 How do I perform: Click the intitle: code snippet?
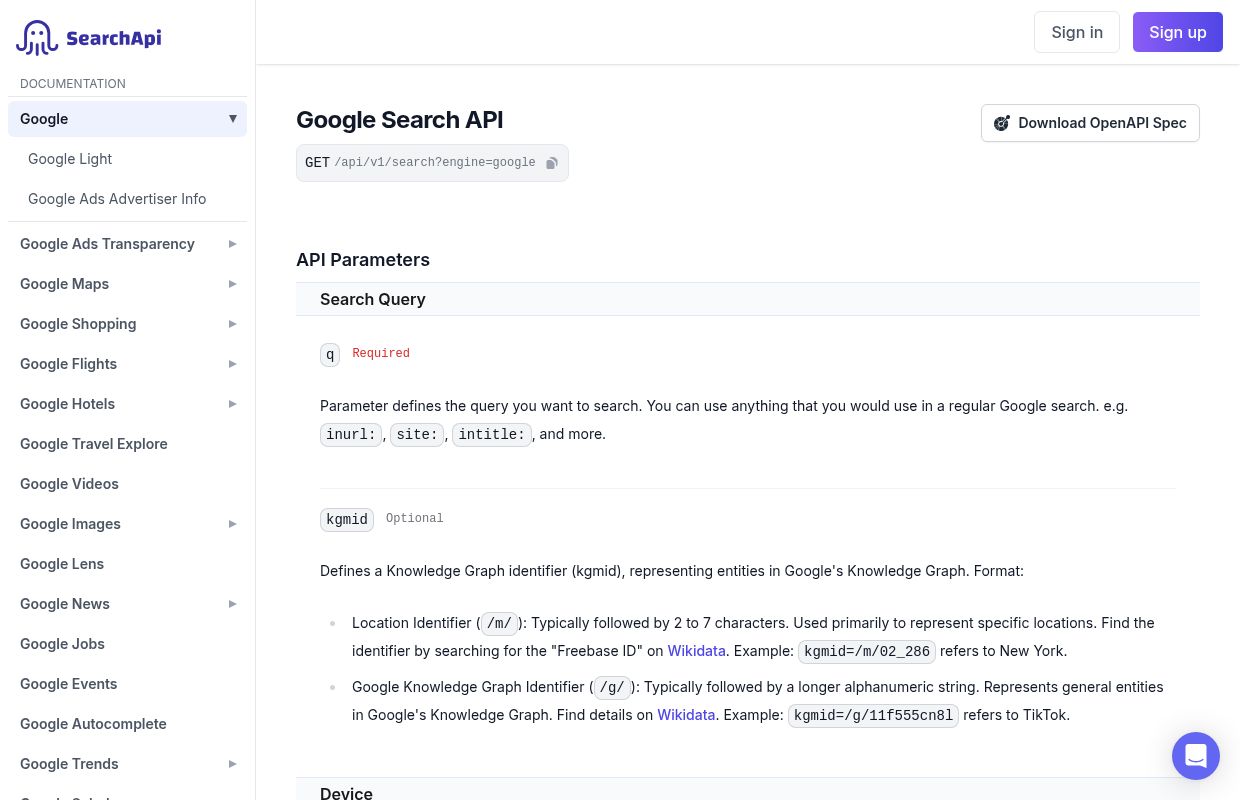[x=492, y=435]
